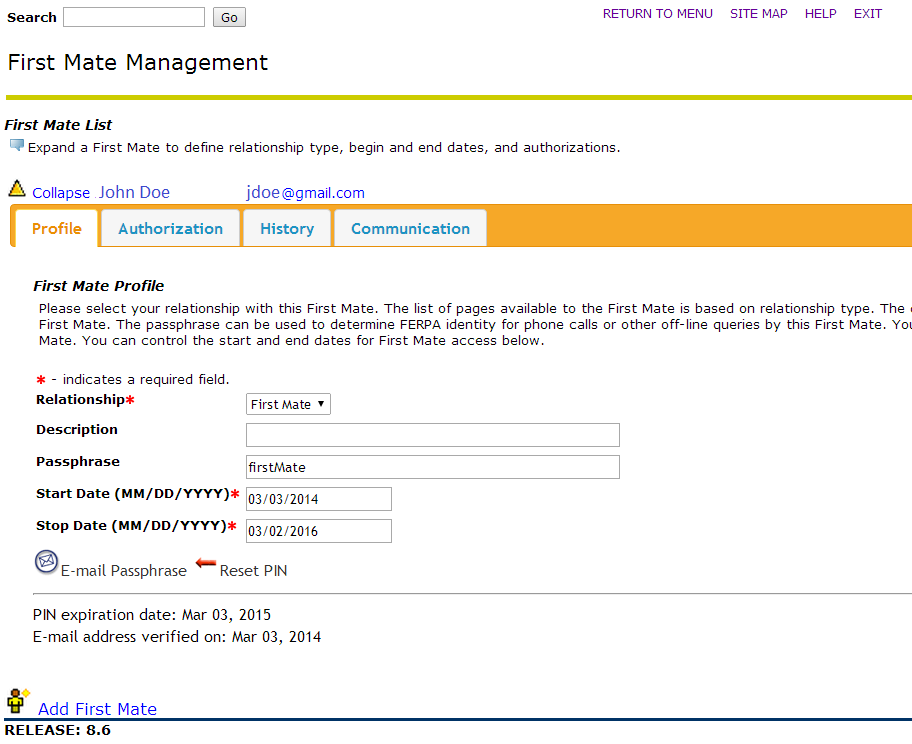Click the Exit link
The width and height of the screenshot is (912, 744).
(x=867, y=14)
